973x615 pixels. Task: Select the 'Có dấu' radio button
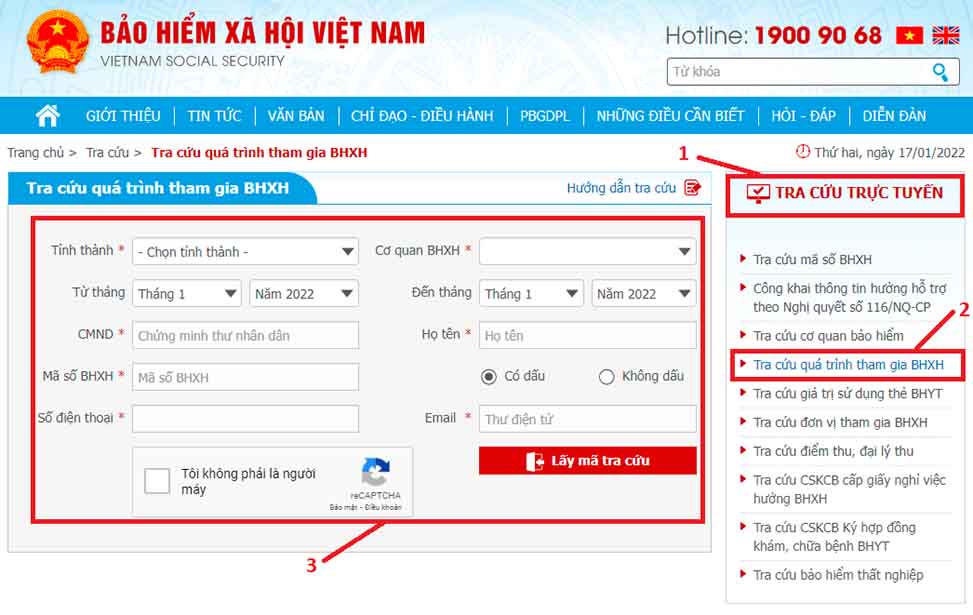tap(489, 377)
